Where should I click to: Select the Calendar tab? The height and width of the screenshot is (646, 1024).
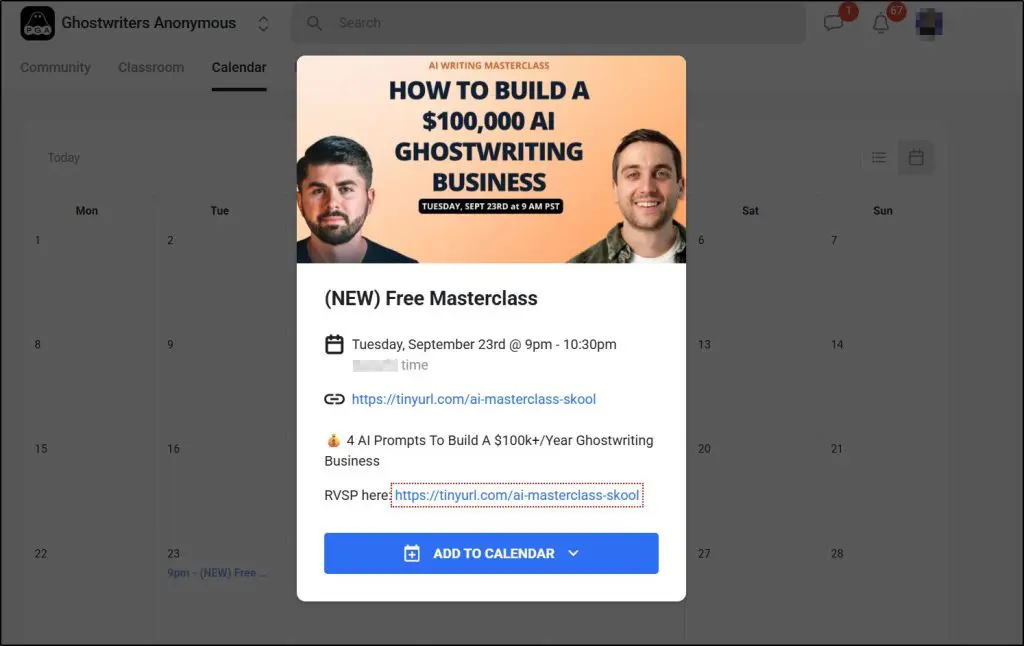click(239, 67)
